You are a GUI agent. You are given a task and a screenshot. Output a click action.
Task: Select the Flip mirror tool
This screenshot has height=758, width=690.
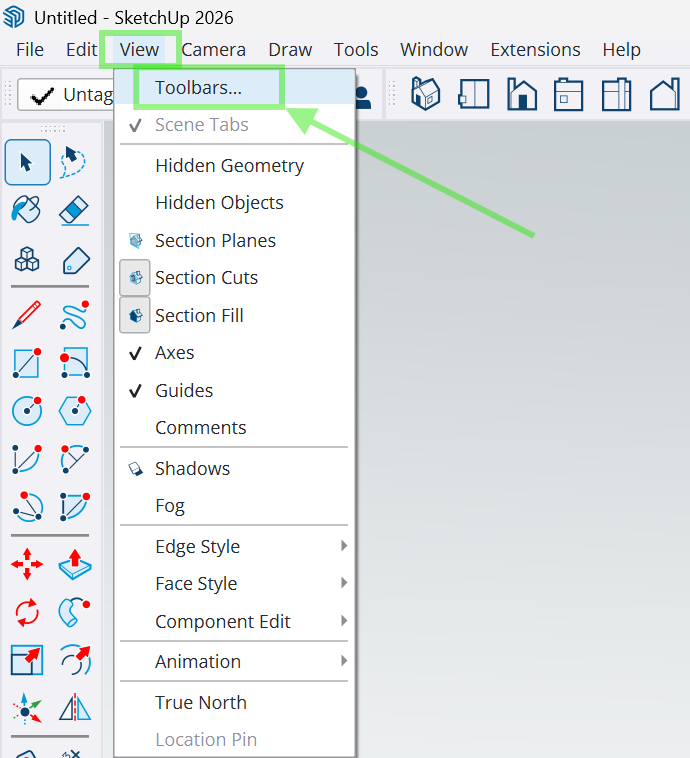tap(75, 708)
